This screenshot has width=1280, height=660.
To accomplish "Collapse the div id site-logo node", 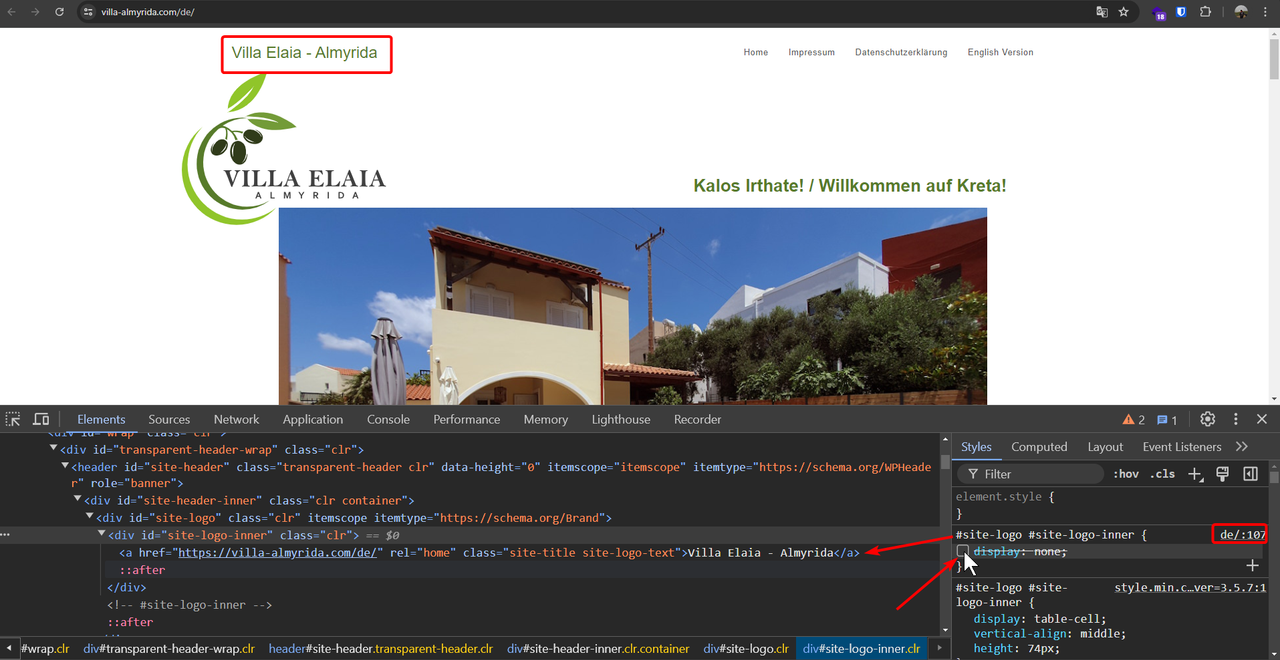I will tap(89, 518).
